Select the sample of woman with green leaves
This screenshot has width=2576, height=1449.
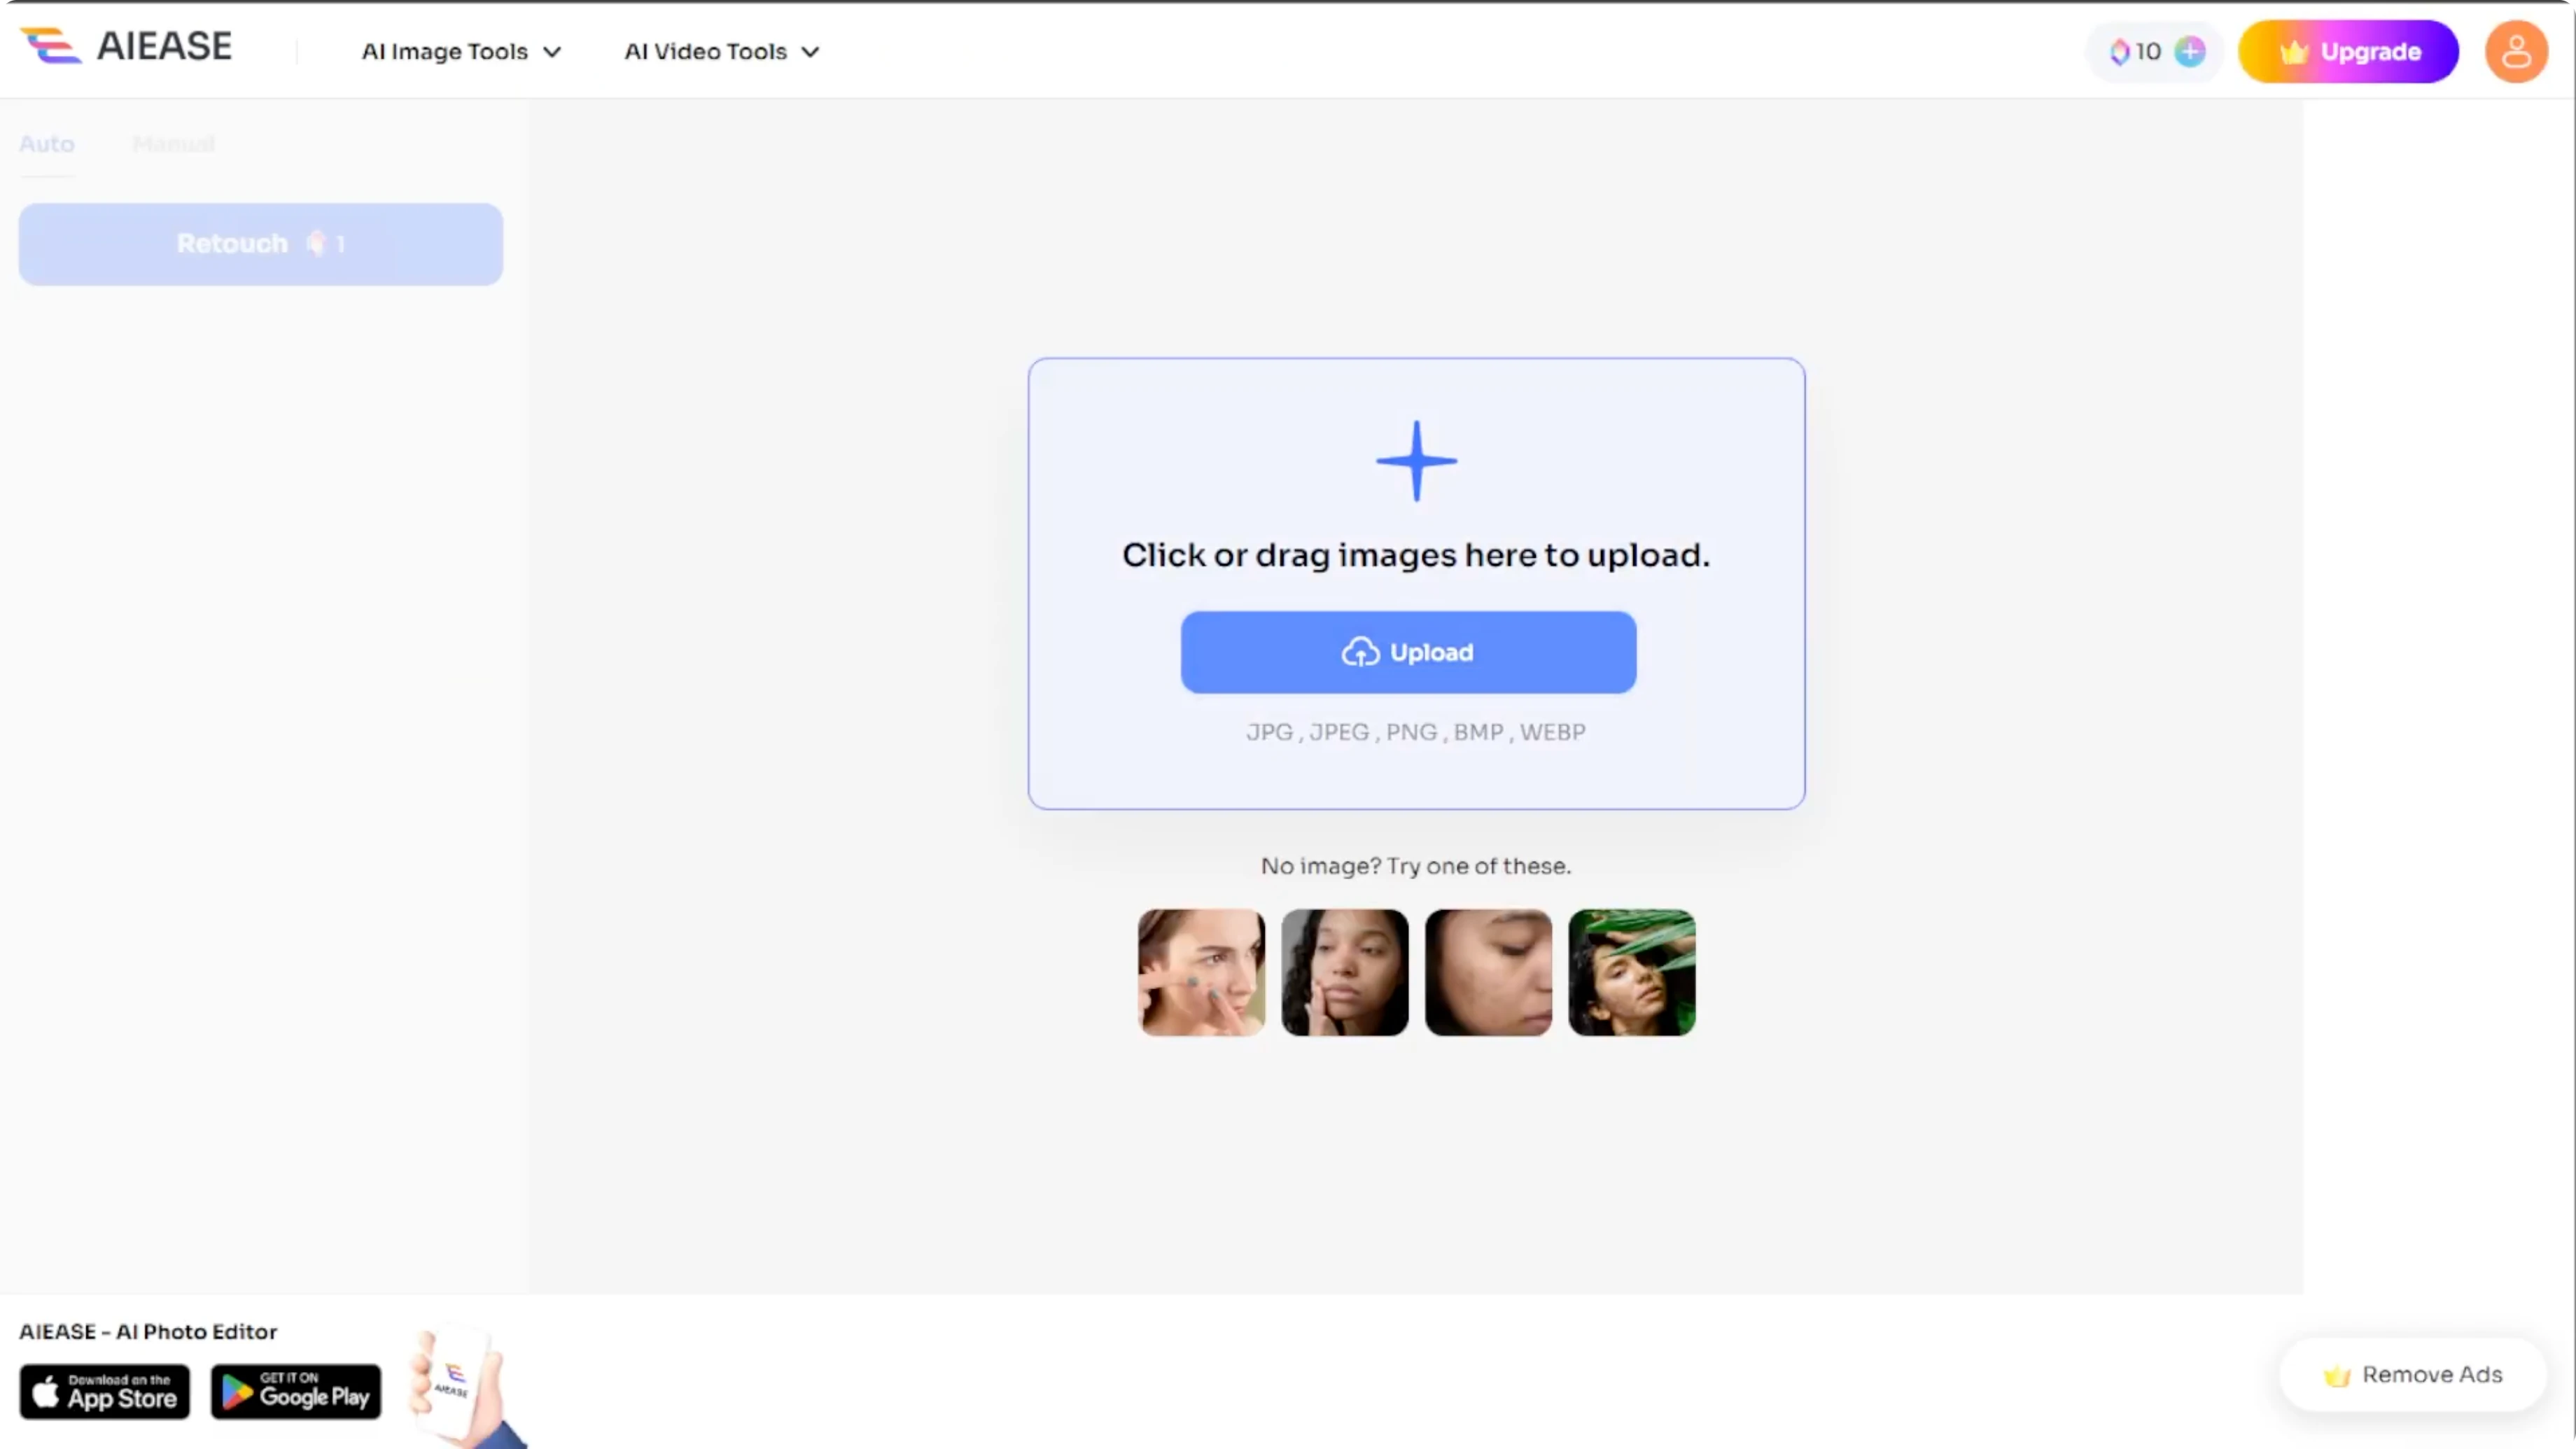[x=1631, y=972]
